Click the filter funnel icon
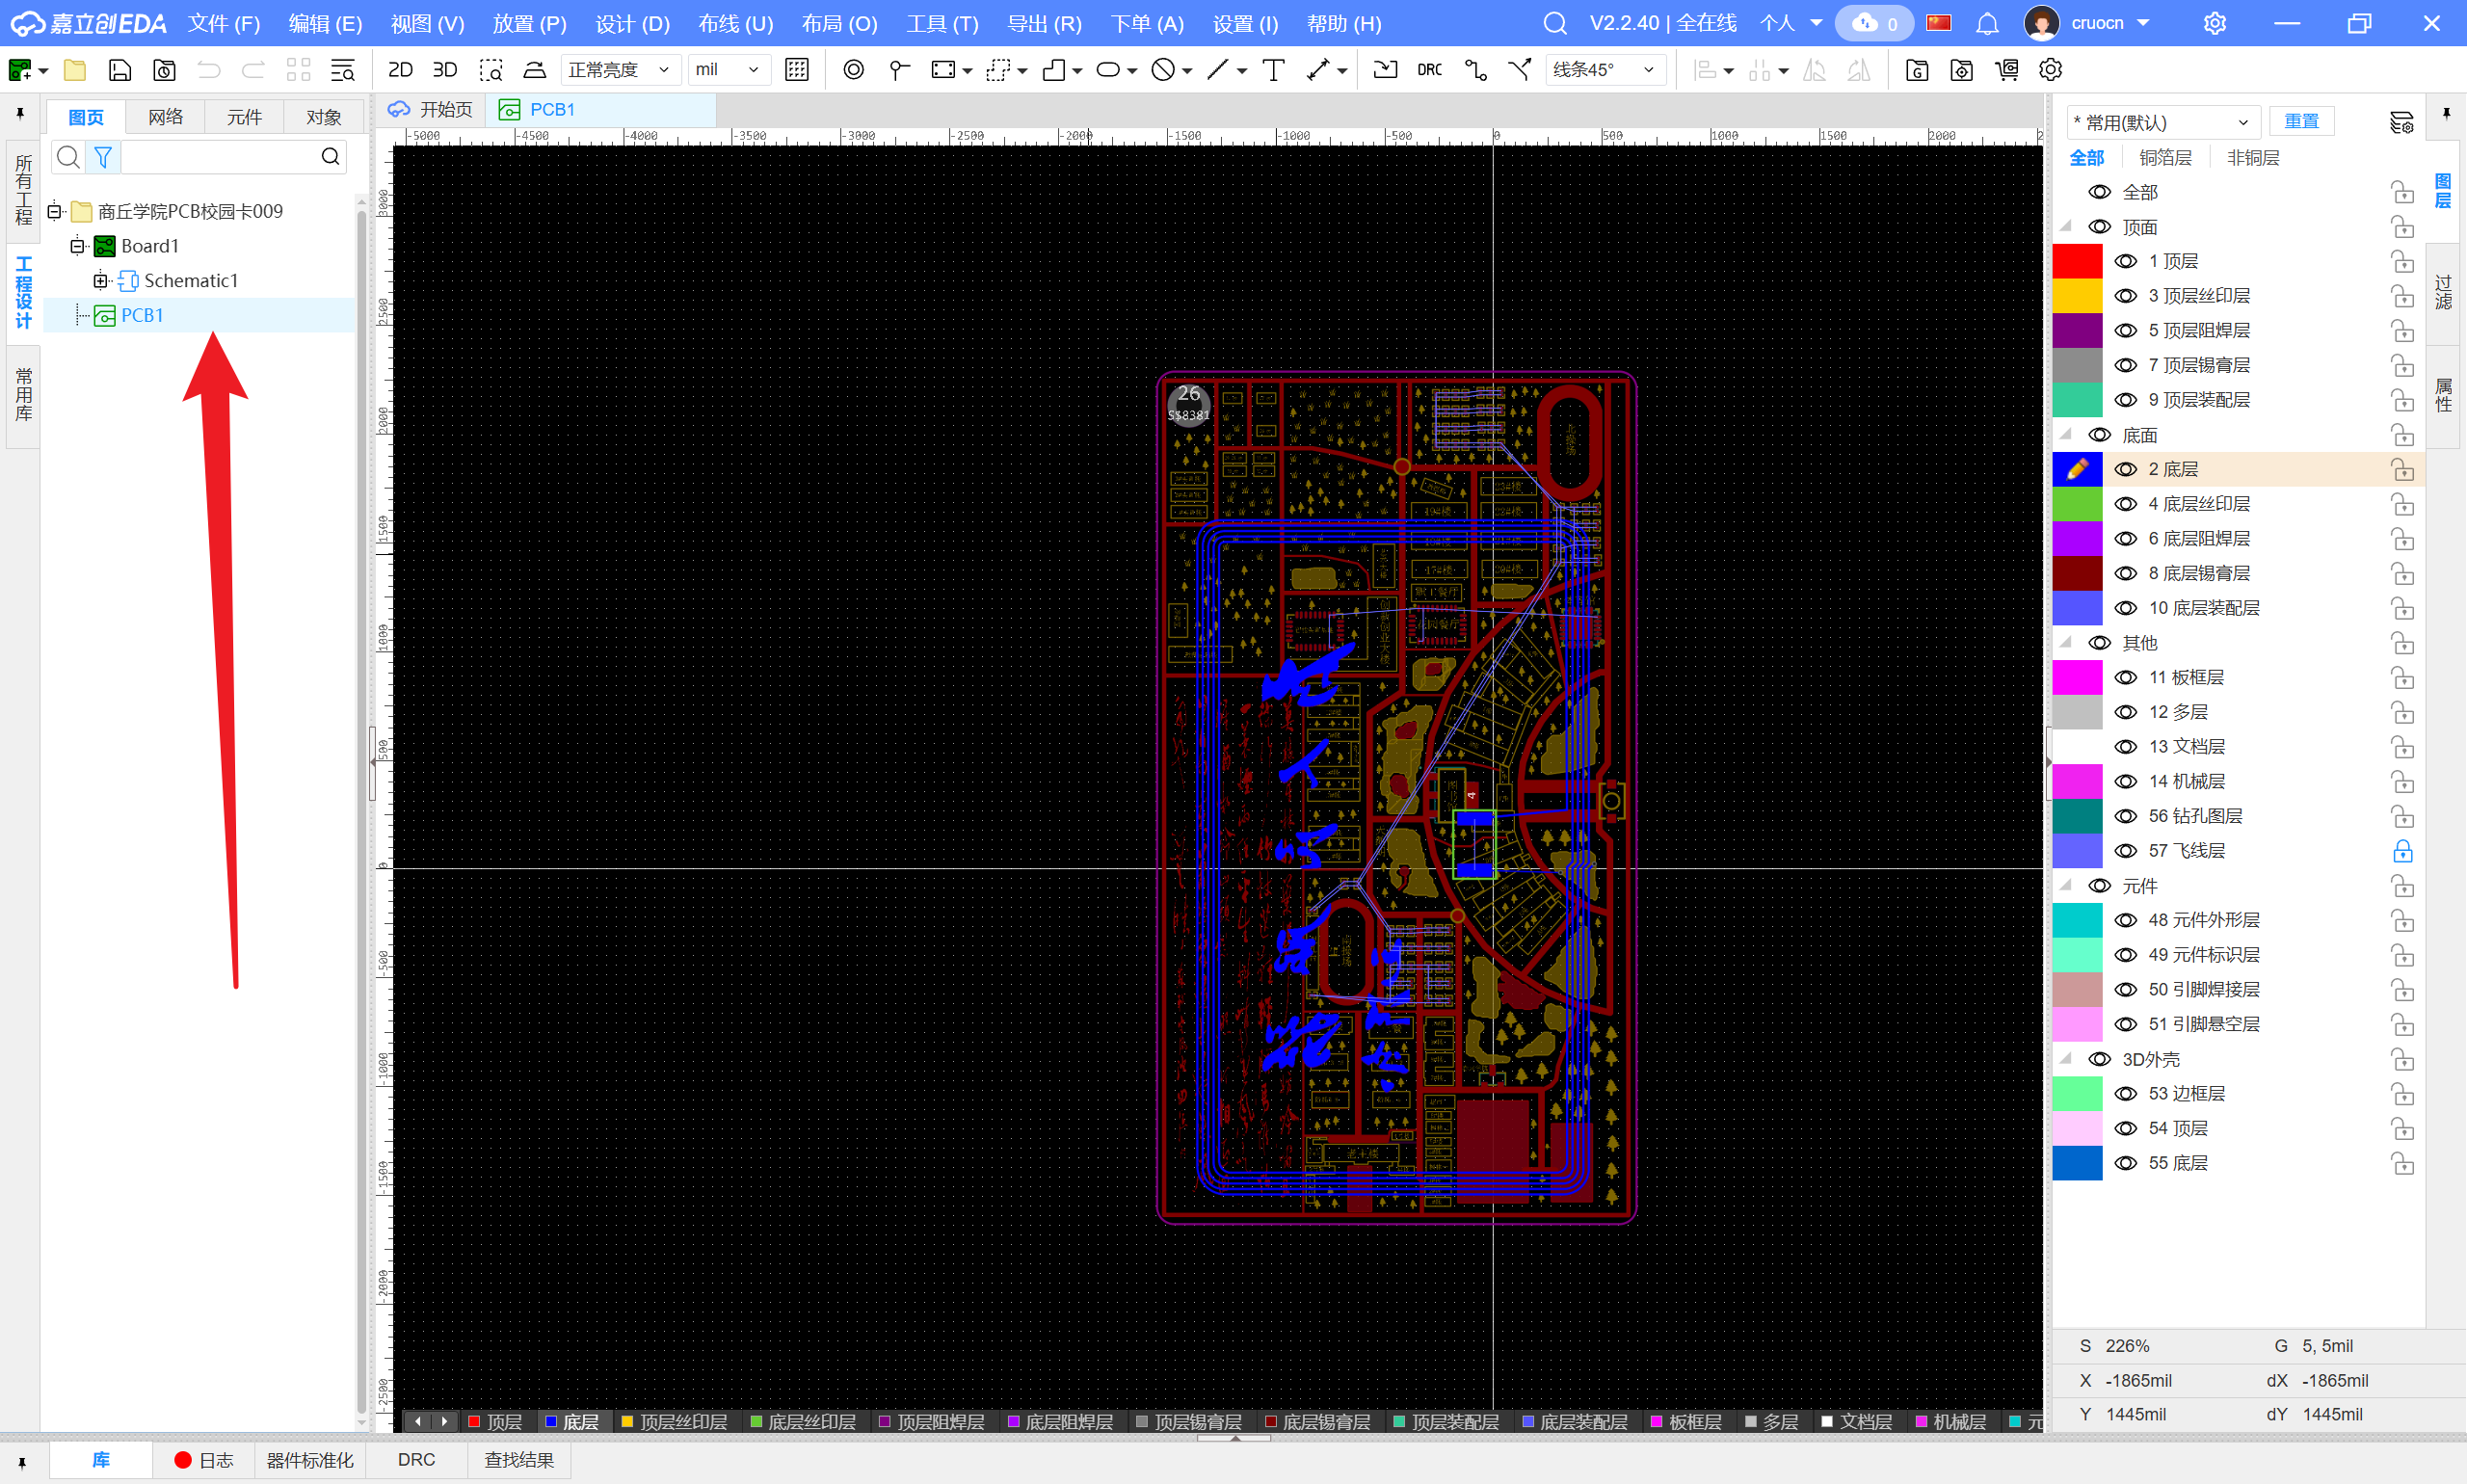The width and height of the screenshot is (2467, 1484). [102, 157]
